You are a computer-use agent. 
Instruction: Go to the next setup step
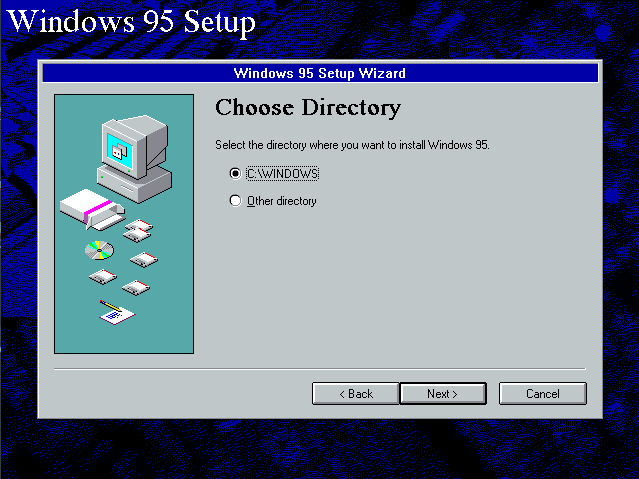(x=443, y=393)
